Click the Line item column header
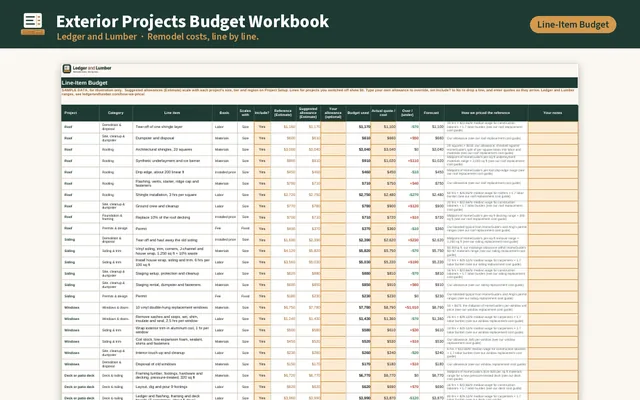The image size is (640, 400). pos(172,113)
